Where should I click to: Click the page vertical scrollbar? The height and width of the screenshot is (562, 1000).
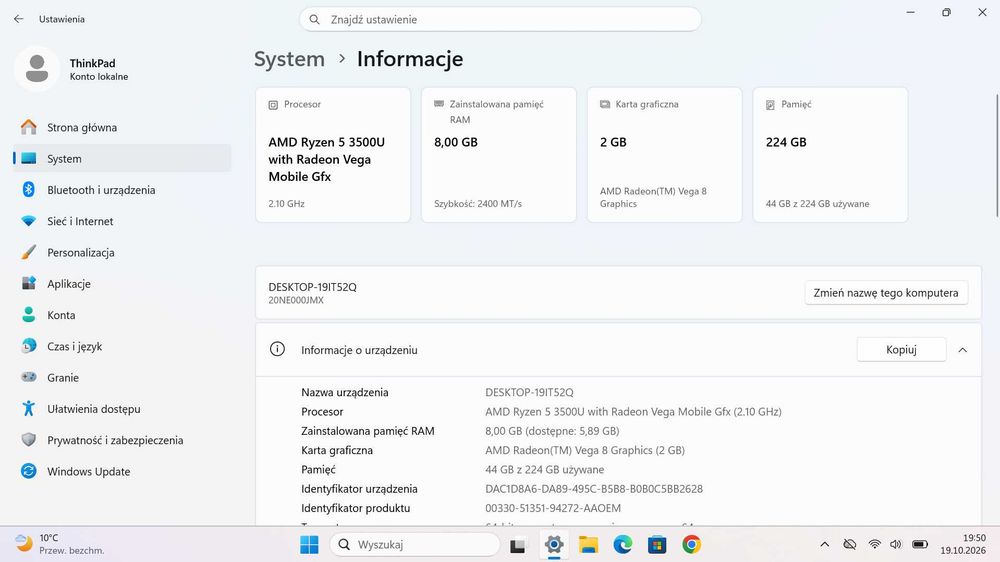pos(997,156)
